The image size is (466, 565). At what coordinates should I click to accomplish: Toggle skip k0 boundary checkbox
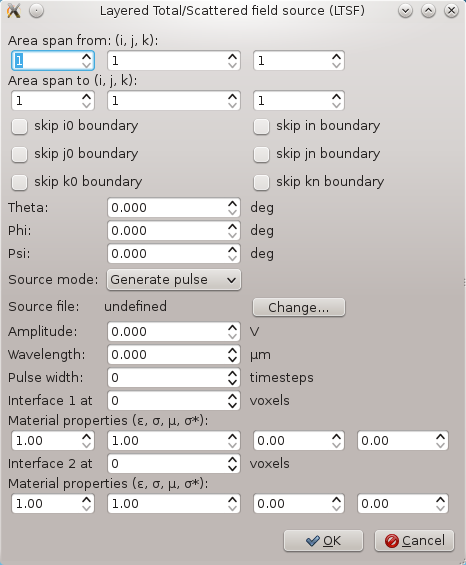[19, 182]
